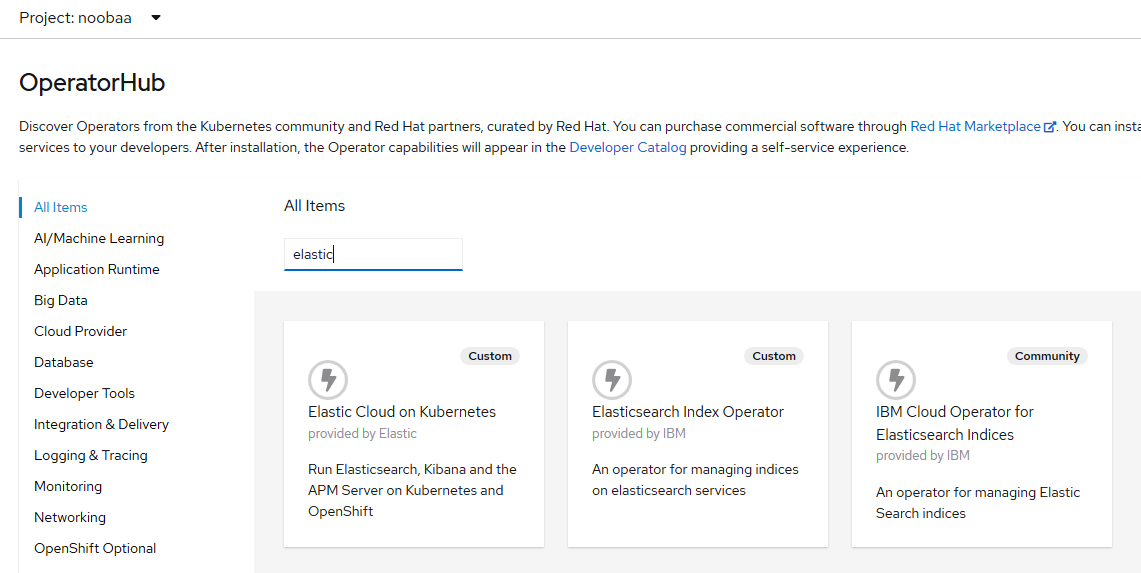Go to the Developer Catalog link
Screen dimensions: 1141x573
[x=627, y=147]
